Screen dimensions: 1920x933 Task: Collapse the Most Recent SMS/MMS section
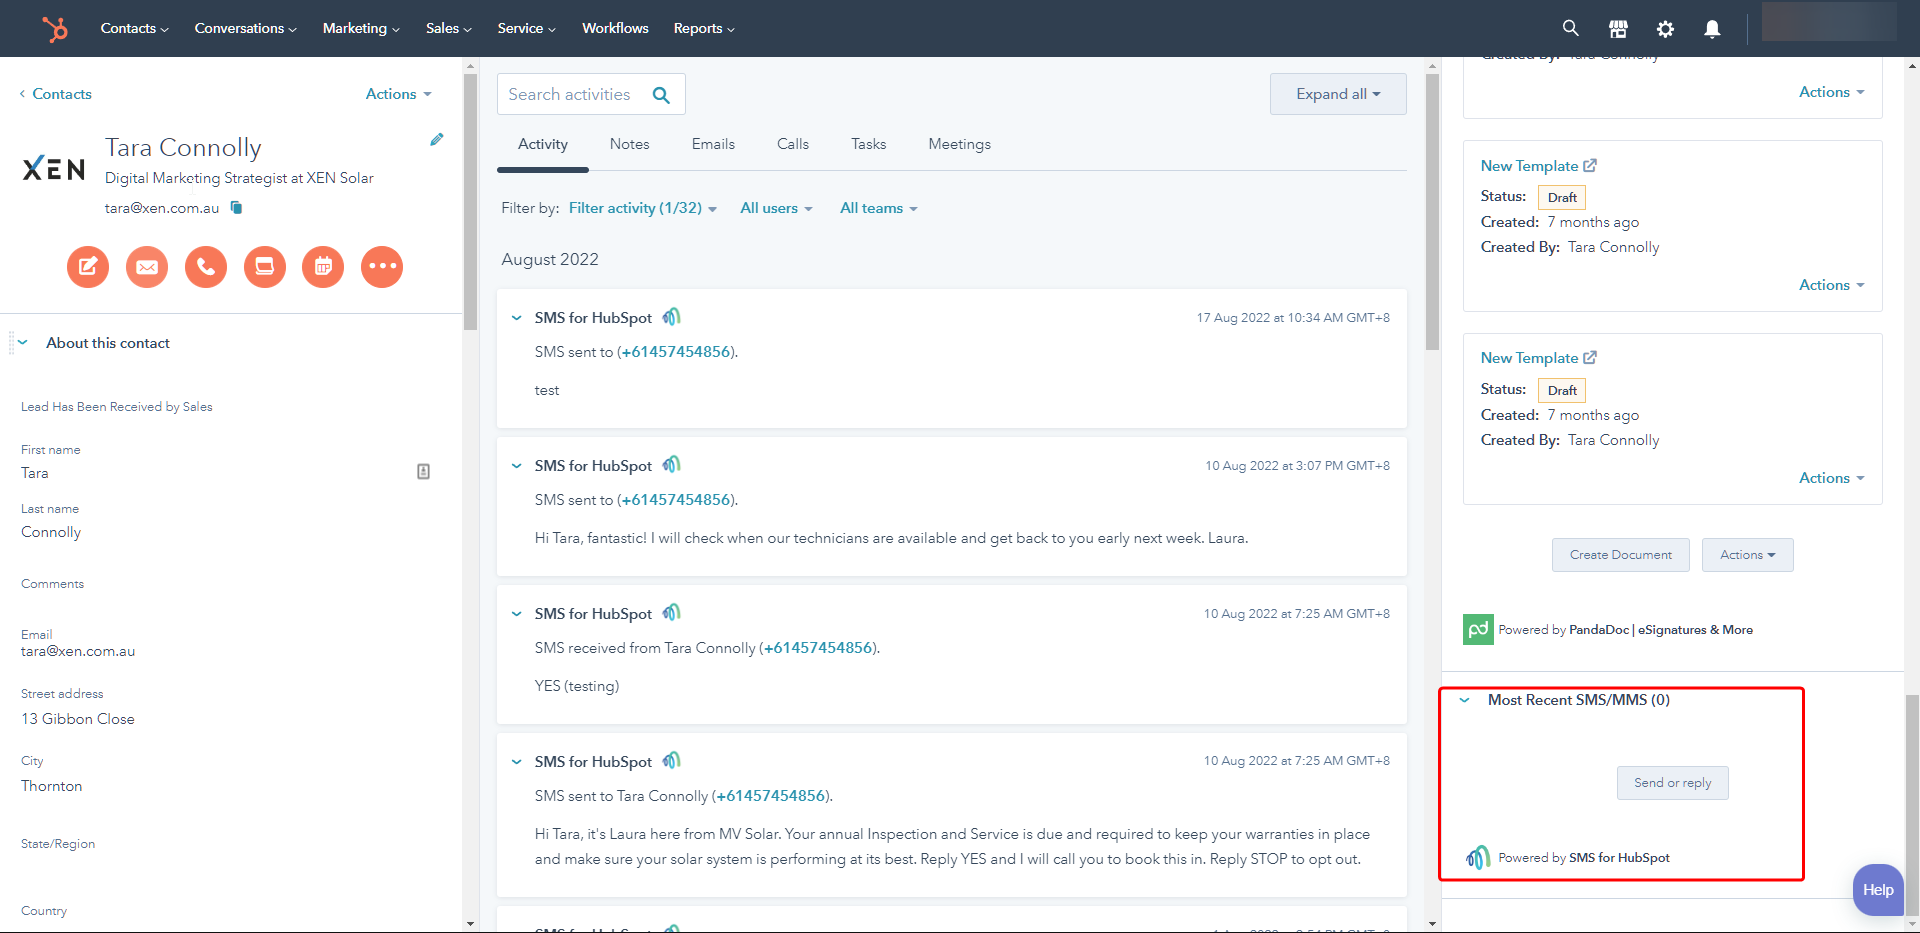pos(1465,700)
